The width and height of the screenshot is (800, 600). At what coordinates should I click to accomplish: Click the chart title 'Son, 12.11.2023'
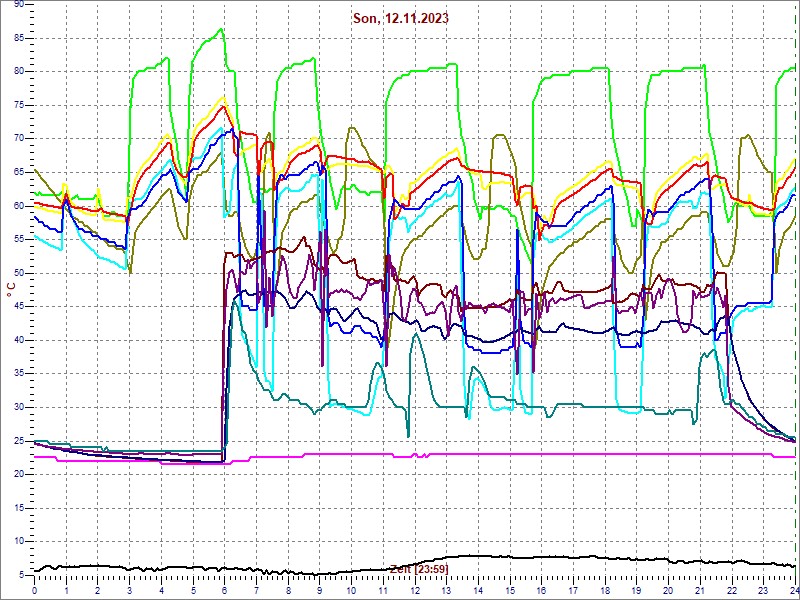tap(401, 18)
